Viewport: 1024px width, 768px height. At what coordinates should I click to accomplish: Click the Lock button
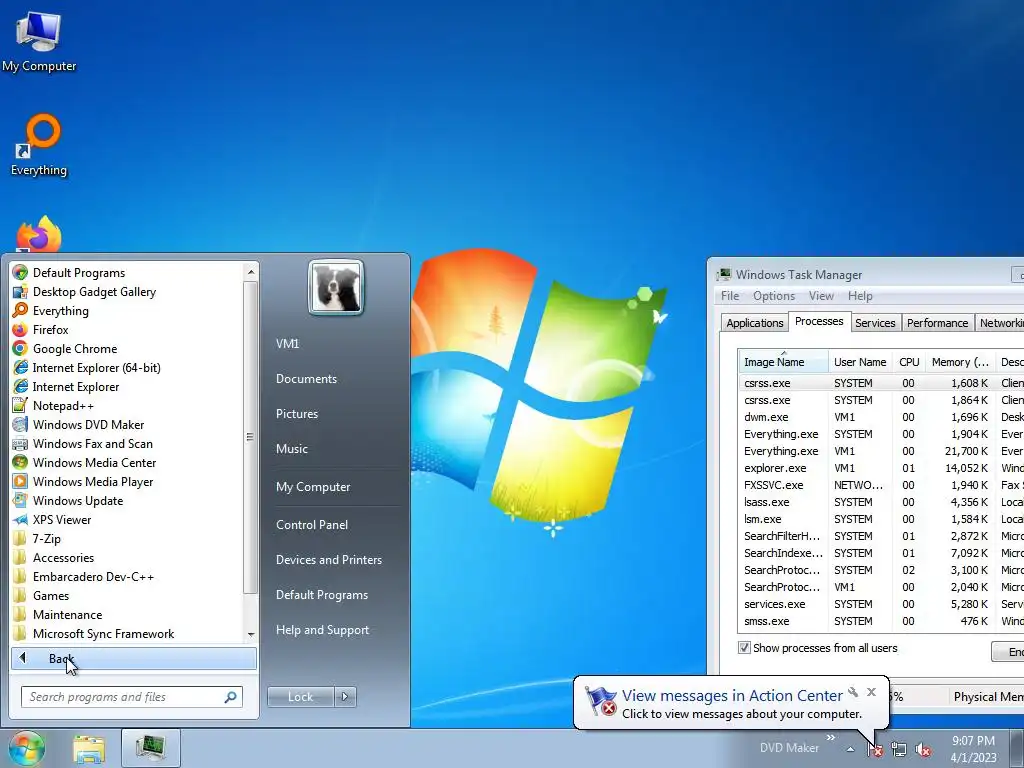coord(300,697)
